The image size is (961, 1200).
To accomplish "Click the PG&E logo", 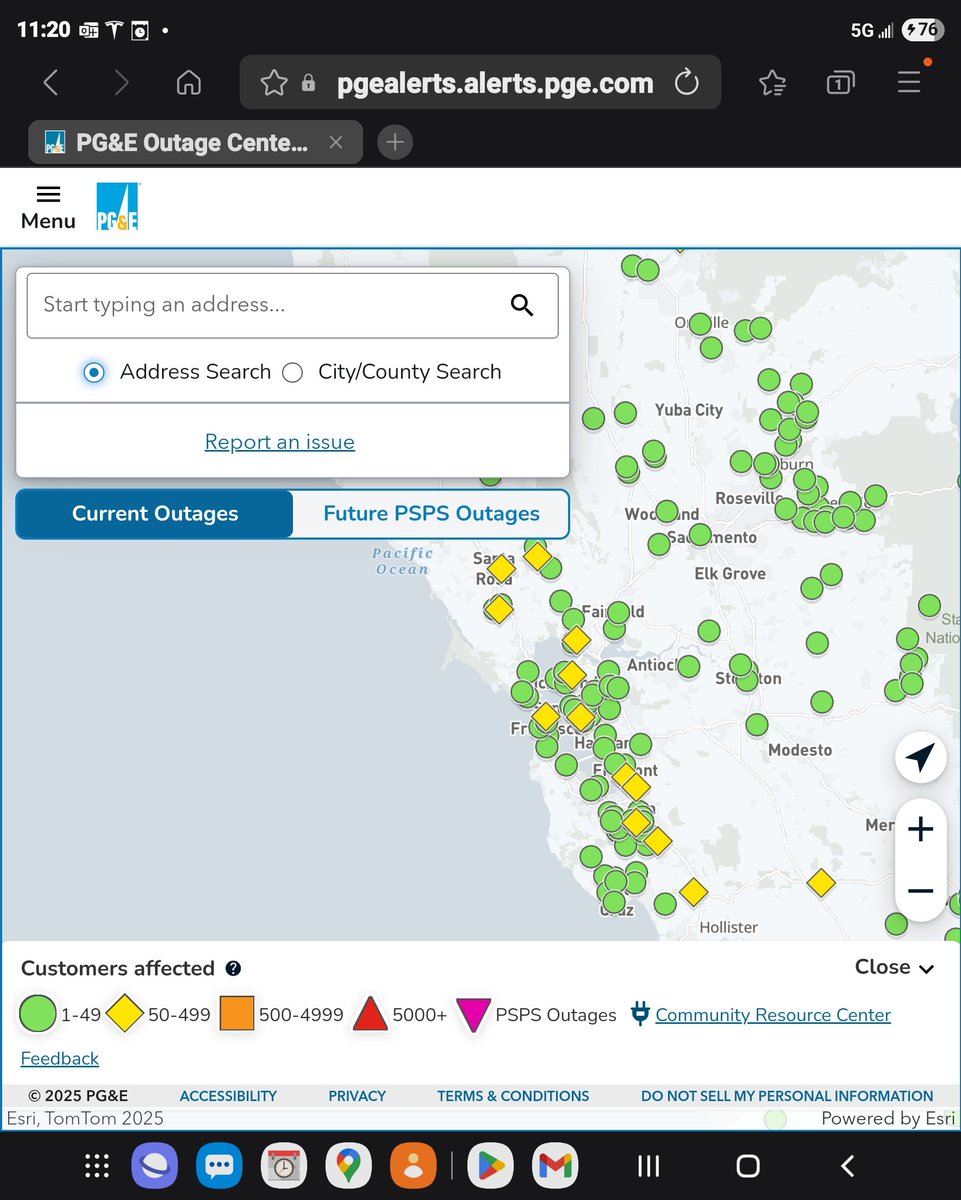I will coord(118,207).
